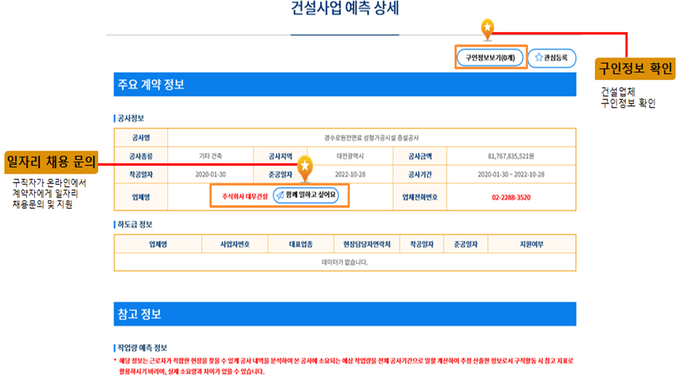The height and width of the screenshot is (386, 680).
Task: Click the 데이터가 없습니다. empty table row
Action: 345,262
